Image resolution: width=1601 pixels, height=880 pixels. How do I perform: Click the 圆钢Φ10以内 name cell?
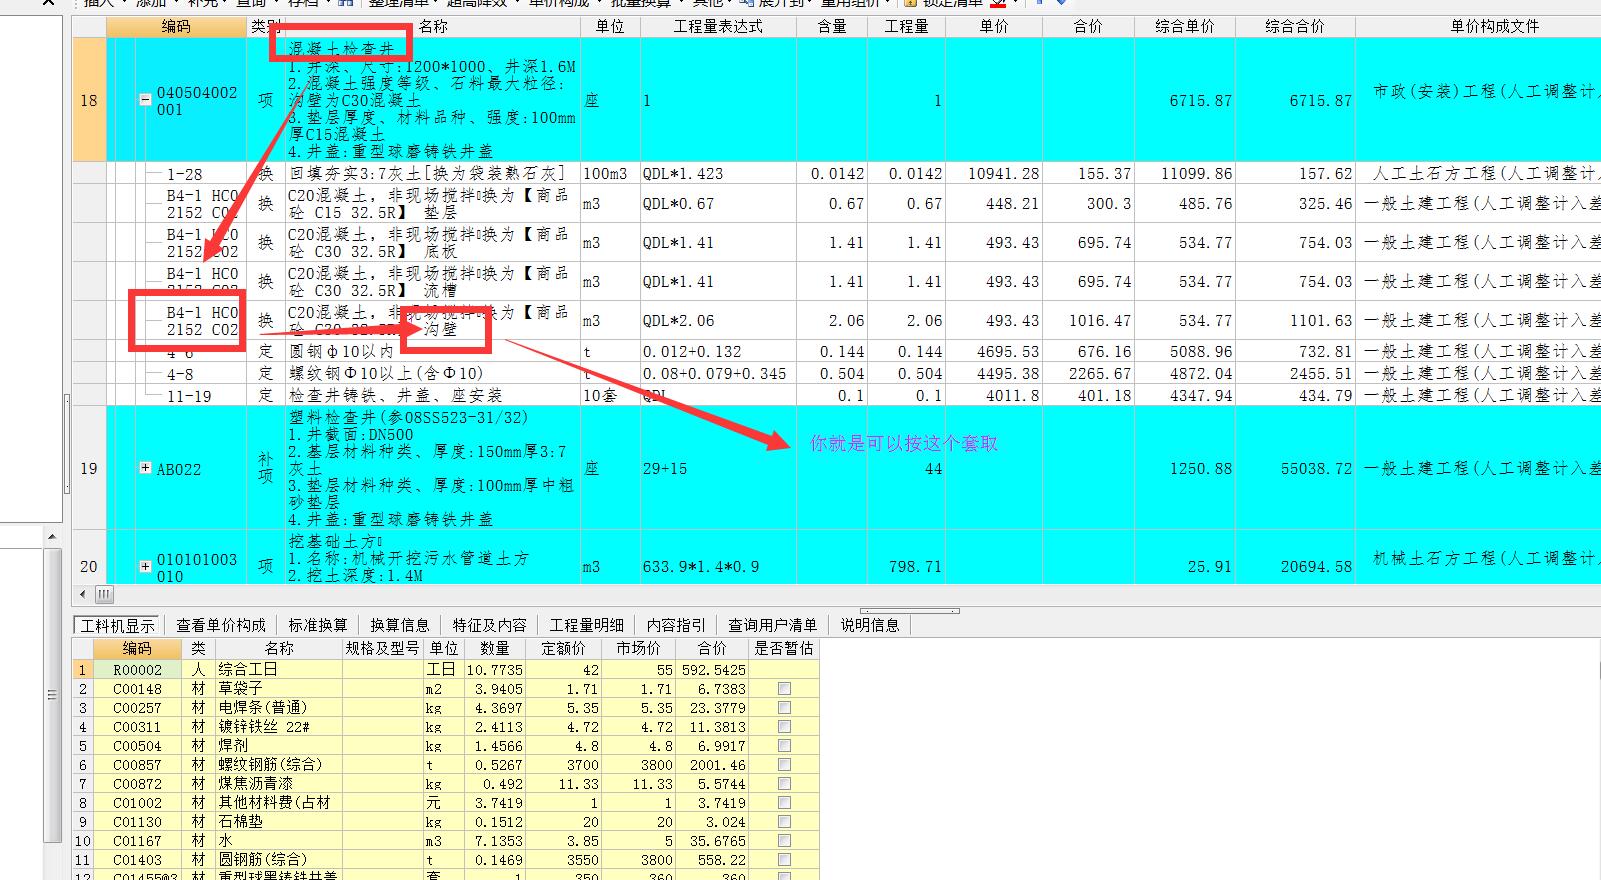(x=433, y=351)
